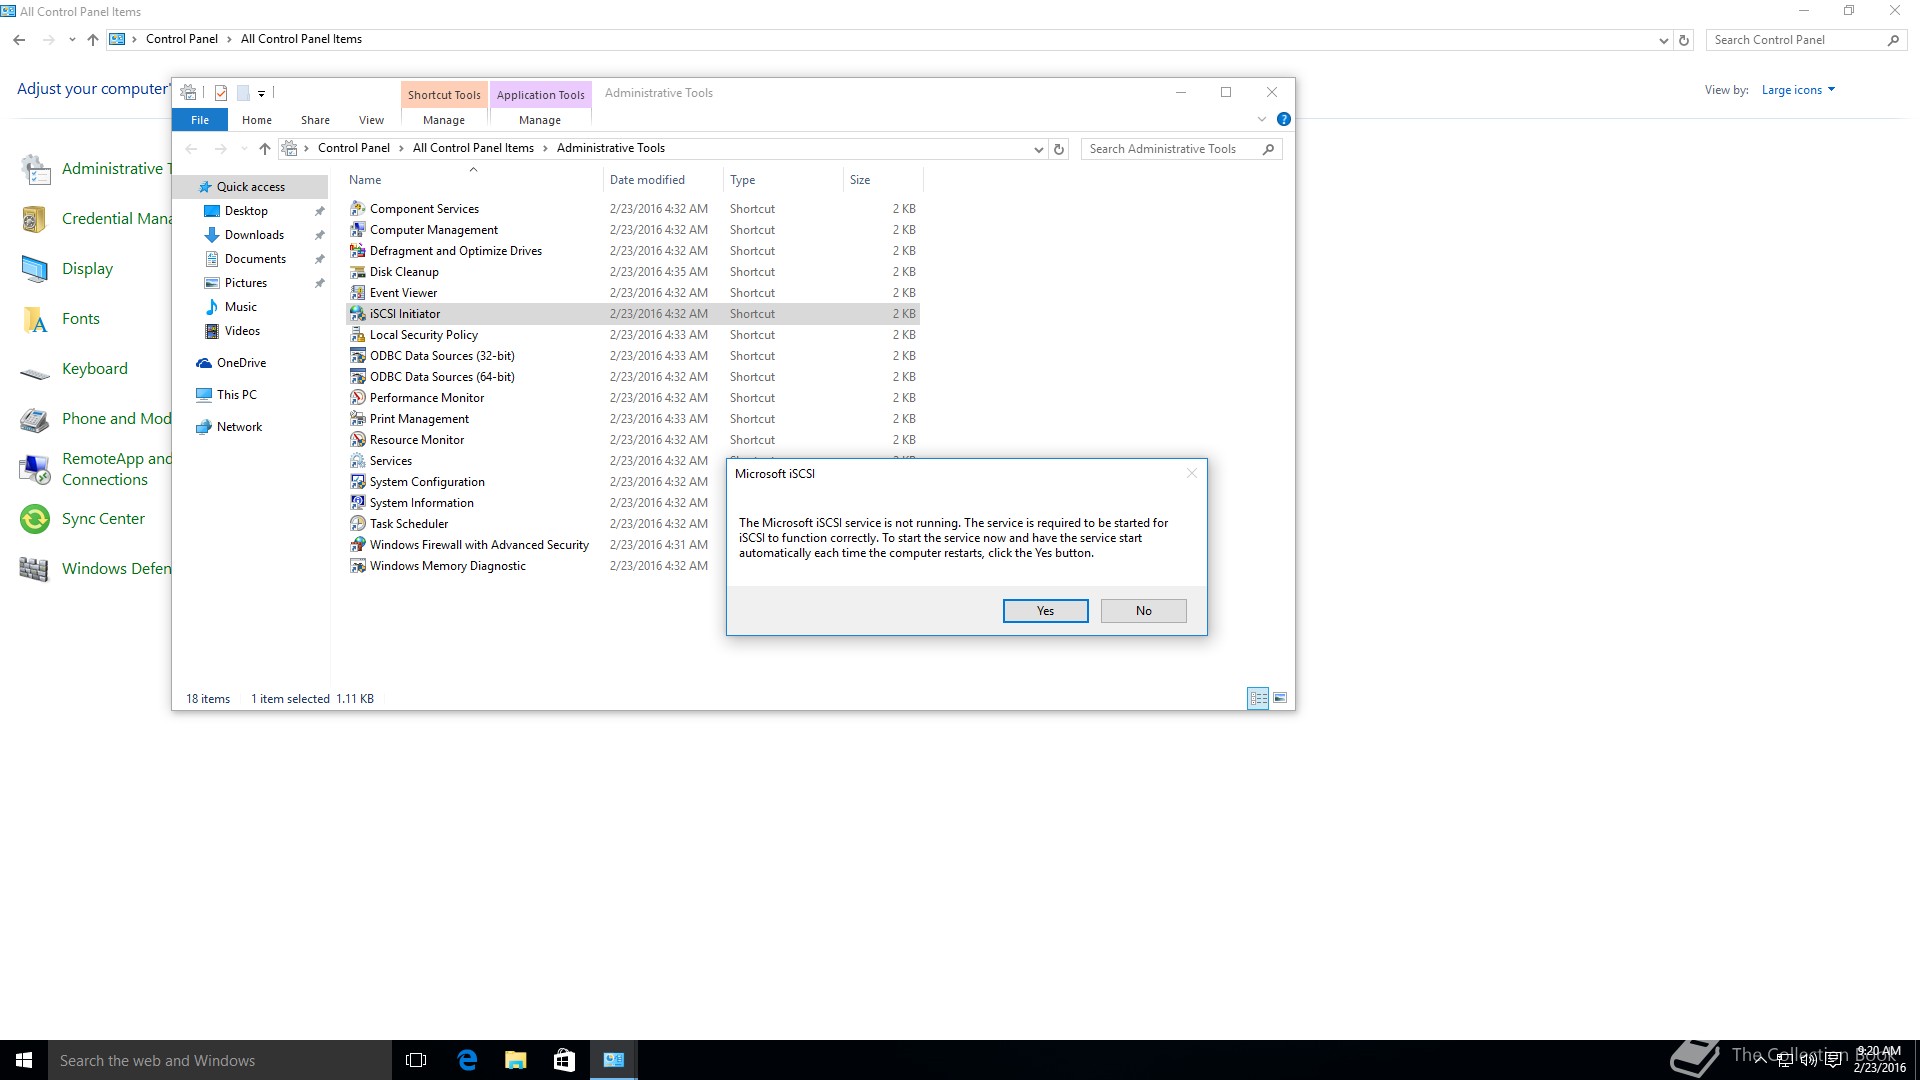Click No in the Microsoft iSCSI dialog
This screenshot has height=1080, width=1920.
click(1143, 611)
